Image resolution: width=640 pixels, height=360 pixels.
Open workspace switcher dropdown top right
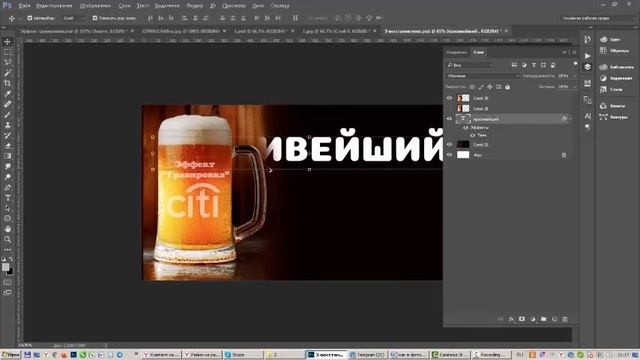(x=598, y=18)
